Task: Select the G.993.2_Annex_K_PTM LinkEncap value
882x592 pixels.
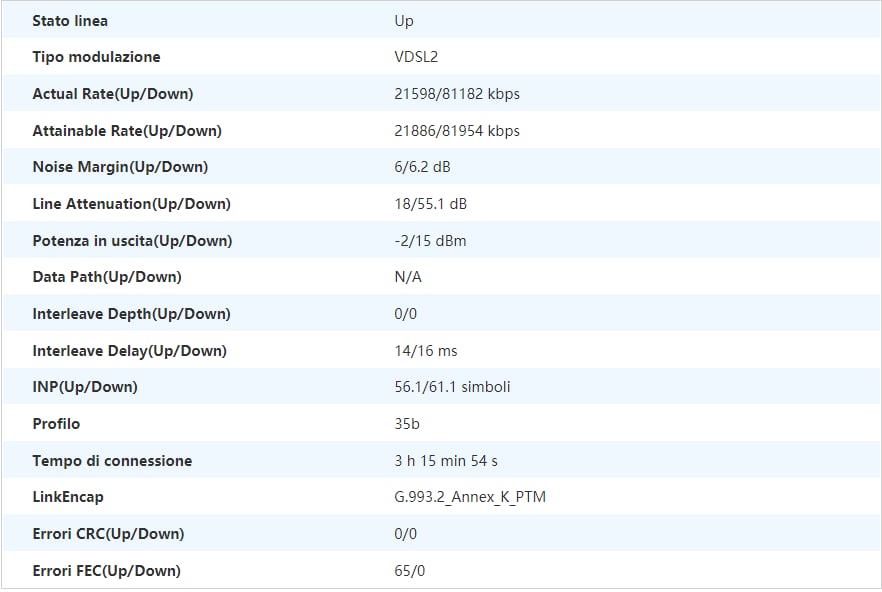Action: [x=470, y=497]
